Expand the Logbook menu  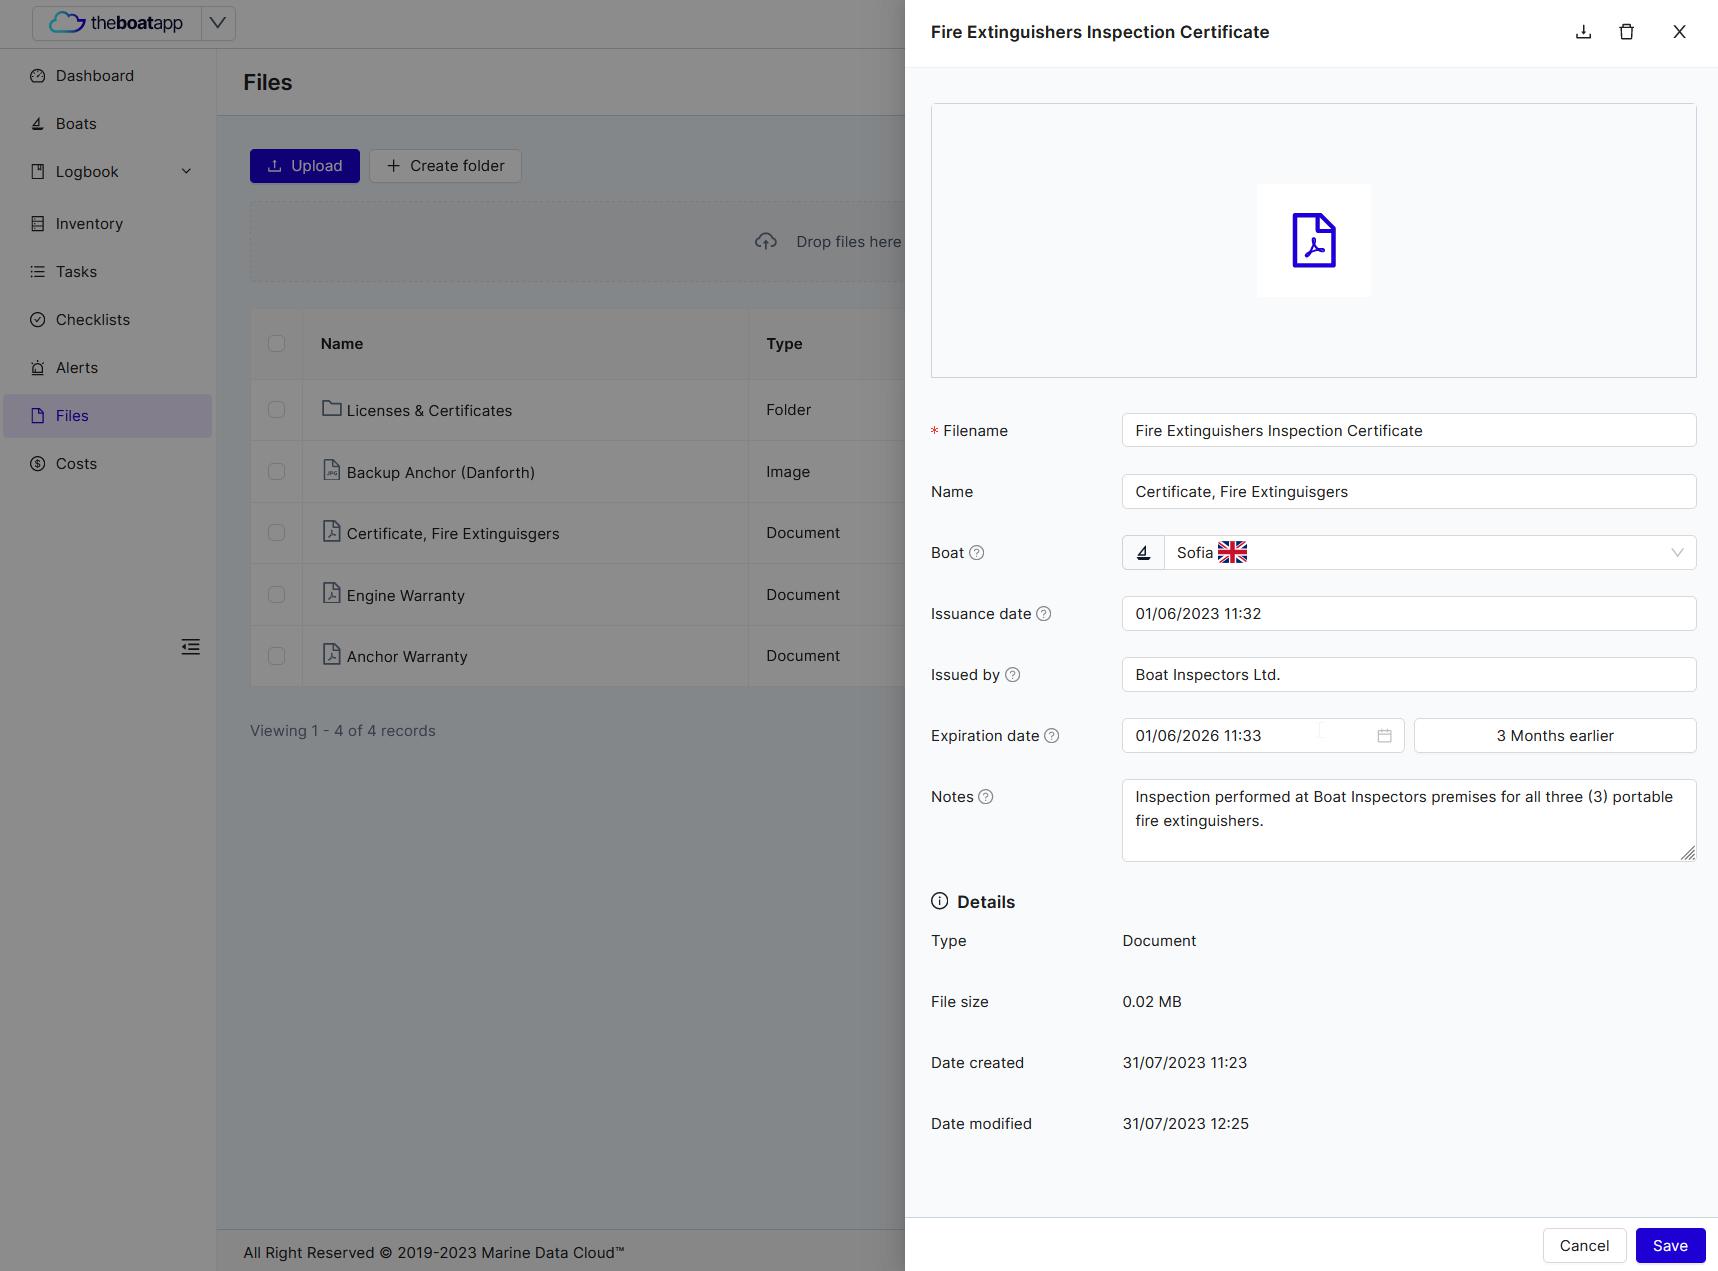(x=108, y=172)
